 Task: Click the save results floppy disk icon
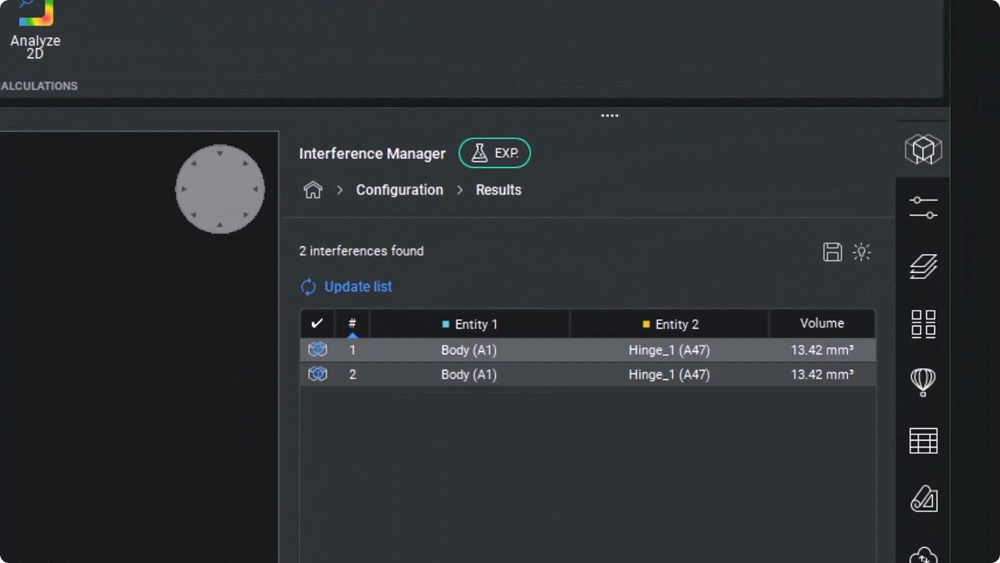pos(832,252)
